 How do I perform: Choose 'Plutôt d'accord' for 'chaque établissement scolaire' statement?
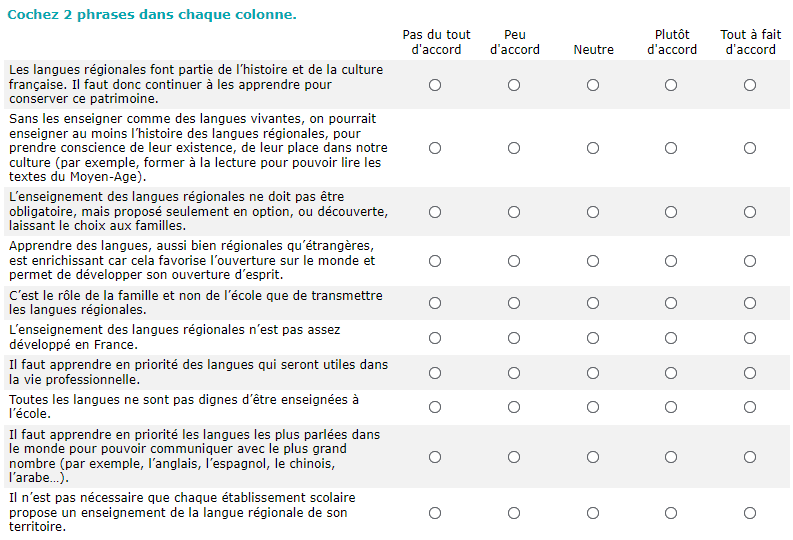point(671,513)
